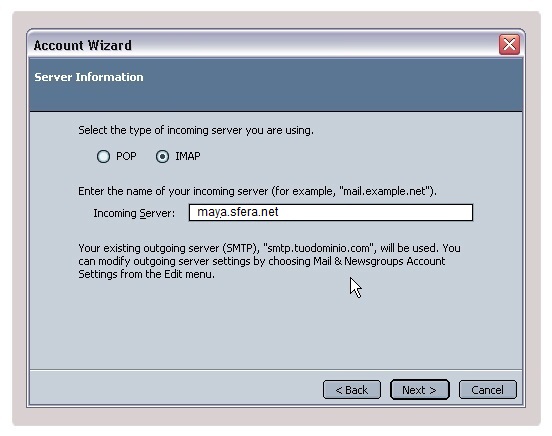The width and height of the screenshot is (552, 436).
Task: Click the "Settings from the Edit menu" text line
Action: coord(146,274)
